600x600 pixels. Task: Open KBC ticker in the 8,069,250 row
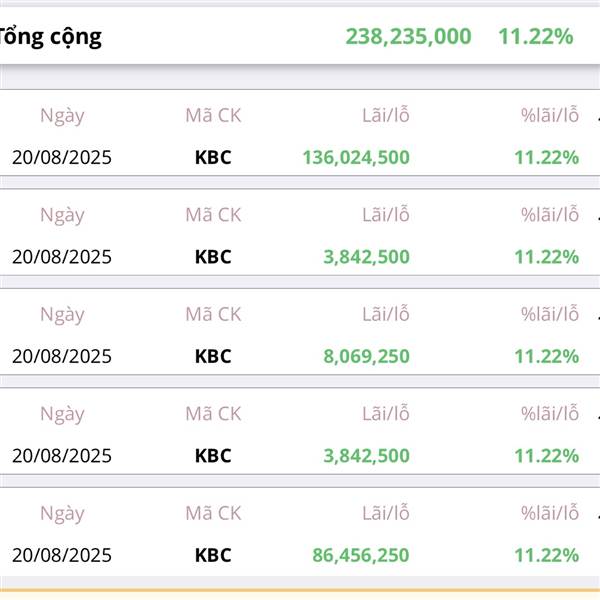click(x=213, y=356)
